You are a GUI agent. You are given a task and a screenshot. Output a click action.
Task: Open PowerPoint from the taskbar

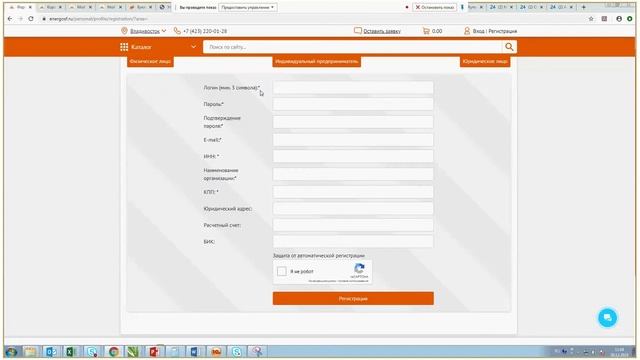point(154,351)
